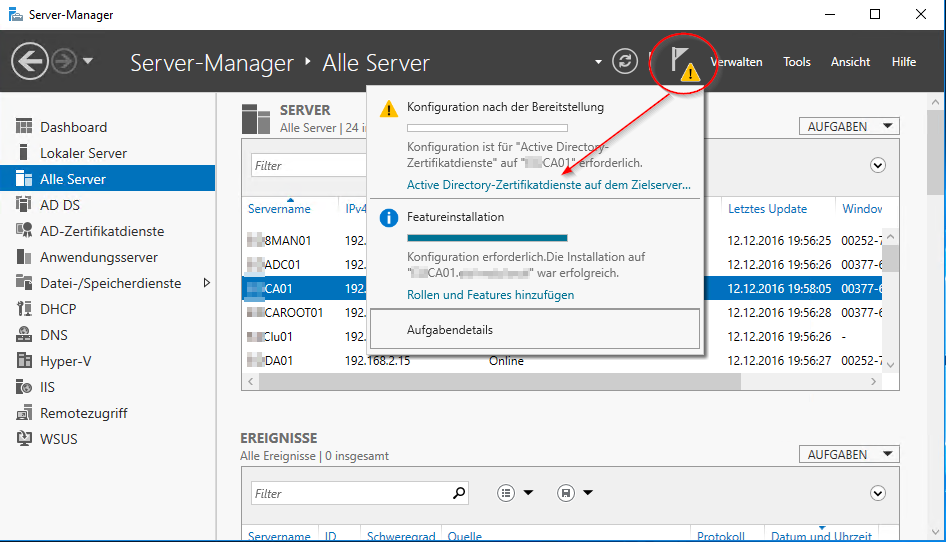Open Datei-/Speicherdienste role icon

[24, 282]
